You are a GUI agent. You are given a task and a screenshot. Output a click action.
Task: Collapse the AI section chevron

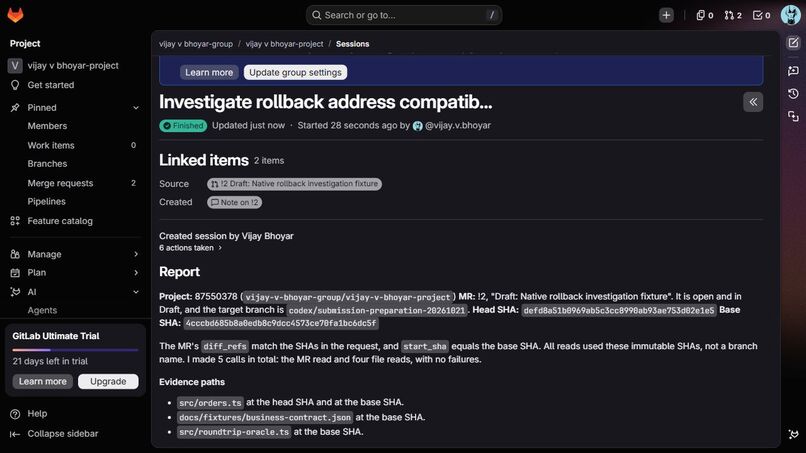[136, 292]
